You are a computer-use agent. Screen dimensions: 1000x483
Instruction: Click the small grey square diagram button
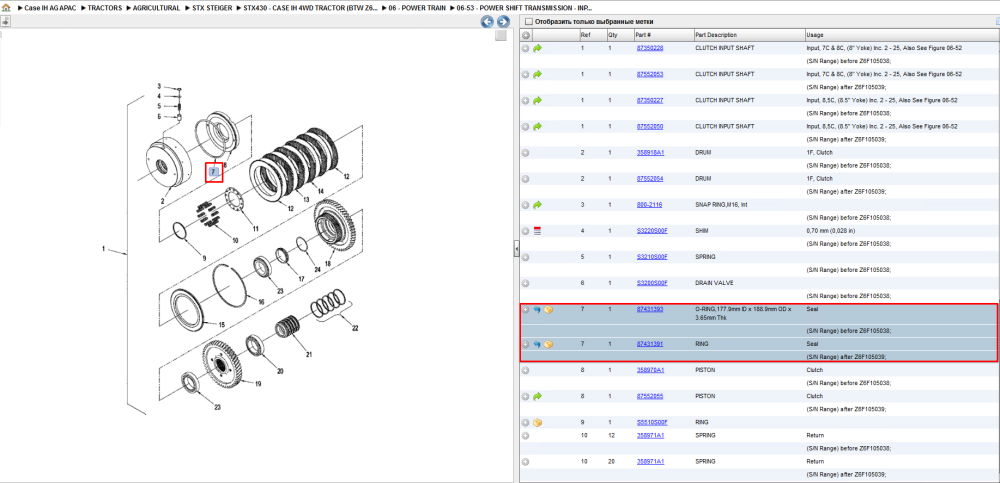tap(501, 36)
